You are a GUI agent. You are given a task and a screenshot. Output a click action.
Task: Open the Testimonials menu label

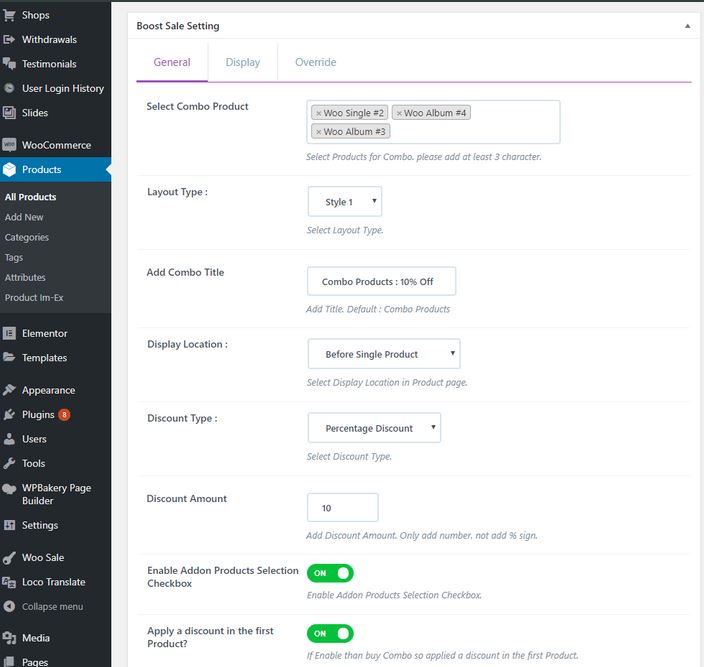49,64
